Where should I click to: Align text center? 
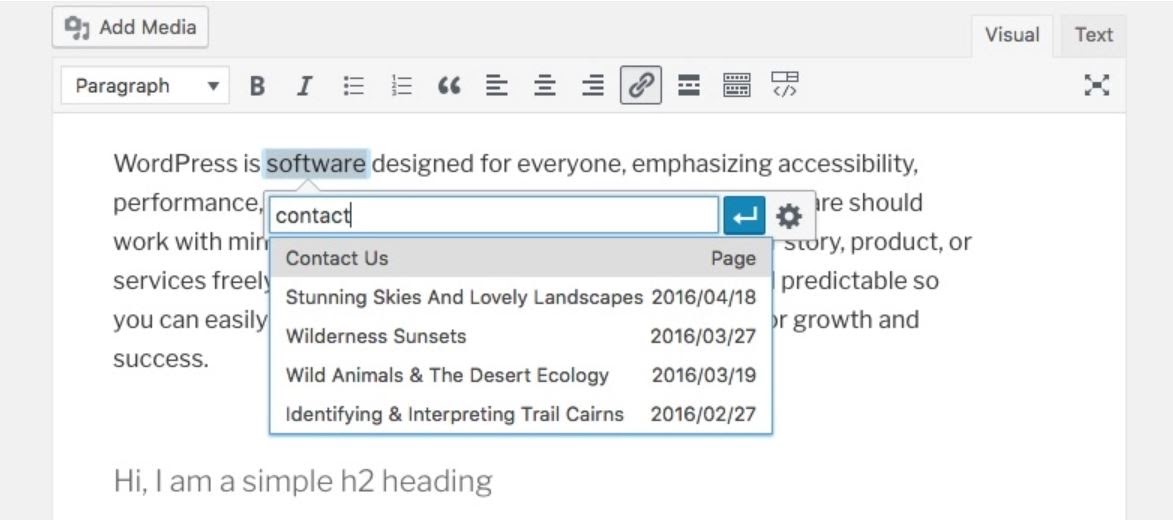point(545,86)
